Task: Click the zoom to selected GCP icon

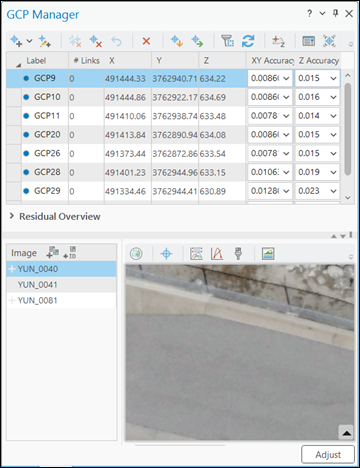Action: [329, 41]
